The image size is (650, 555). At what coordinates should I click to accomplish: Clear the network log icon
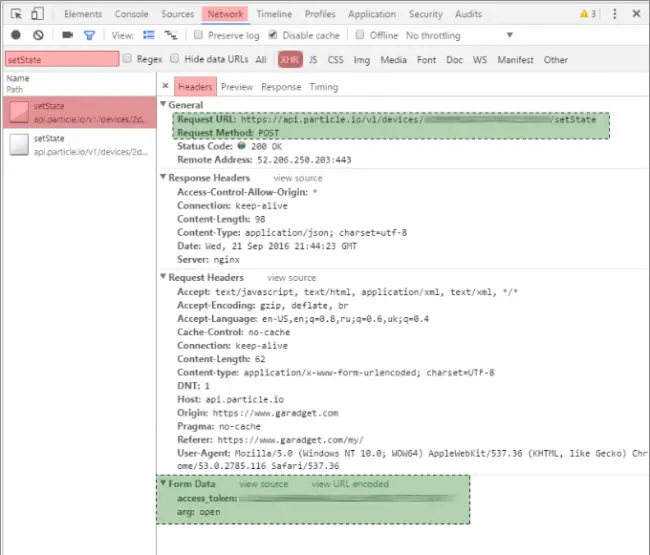point(38,35)
